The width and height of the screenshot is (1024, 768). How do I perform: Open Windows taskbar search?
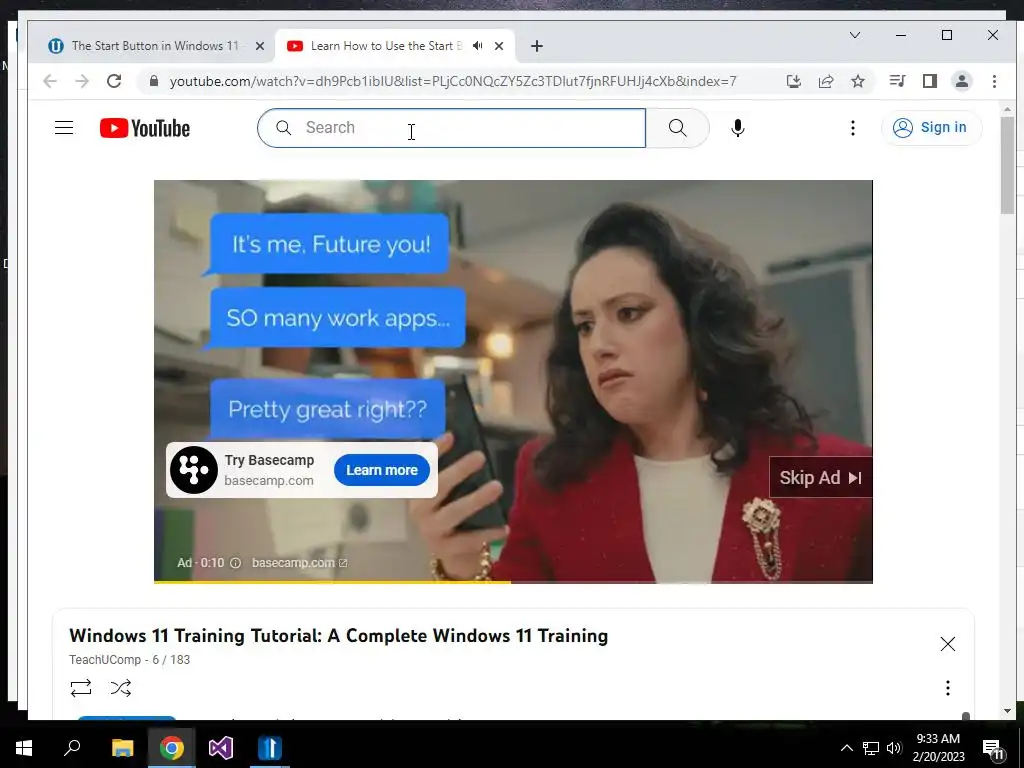tap(72, 748)
